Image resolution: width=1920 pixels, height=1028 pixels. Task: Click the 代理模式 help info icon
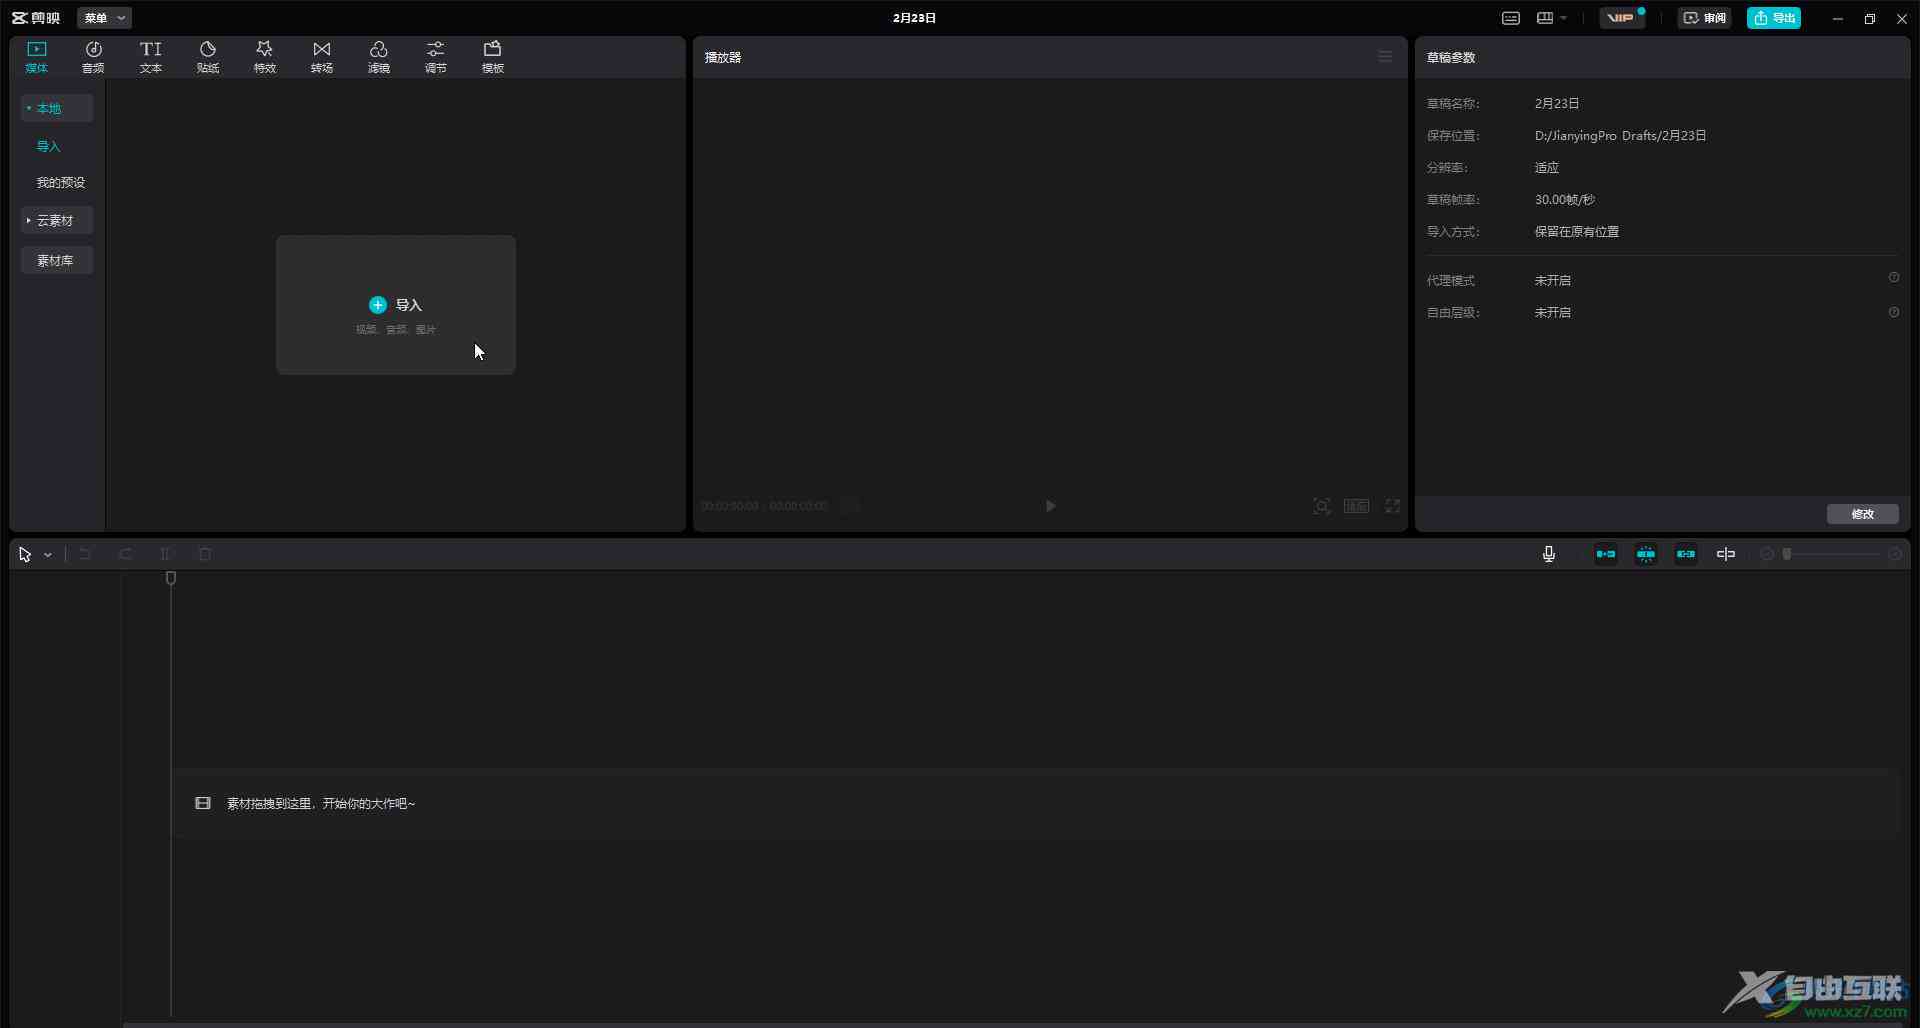(1894, 278)
